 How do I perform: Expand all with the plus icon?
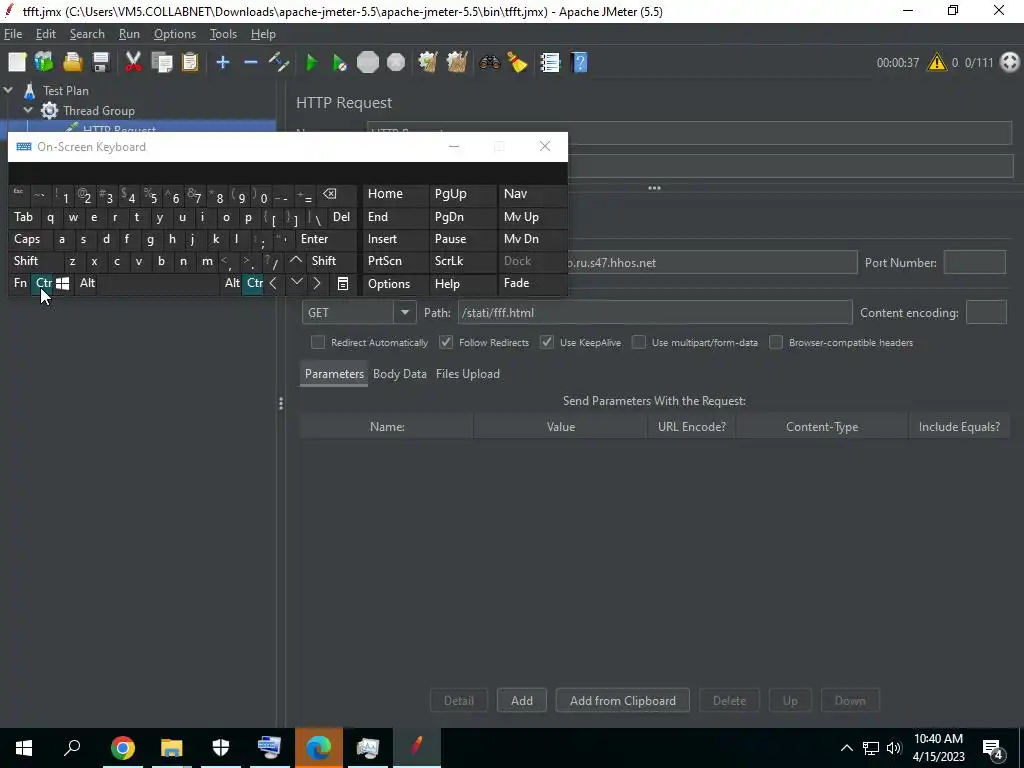coord(223,63)
